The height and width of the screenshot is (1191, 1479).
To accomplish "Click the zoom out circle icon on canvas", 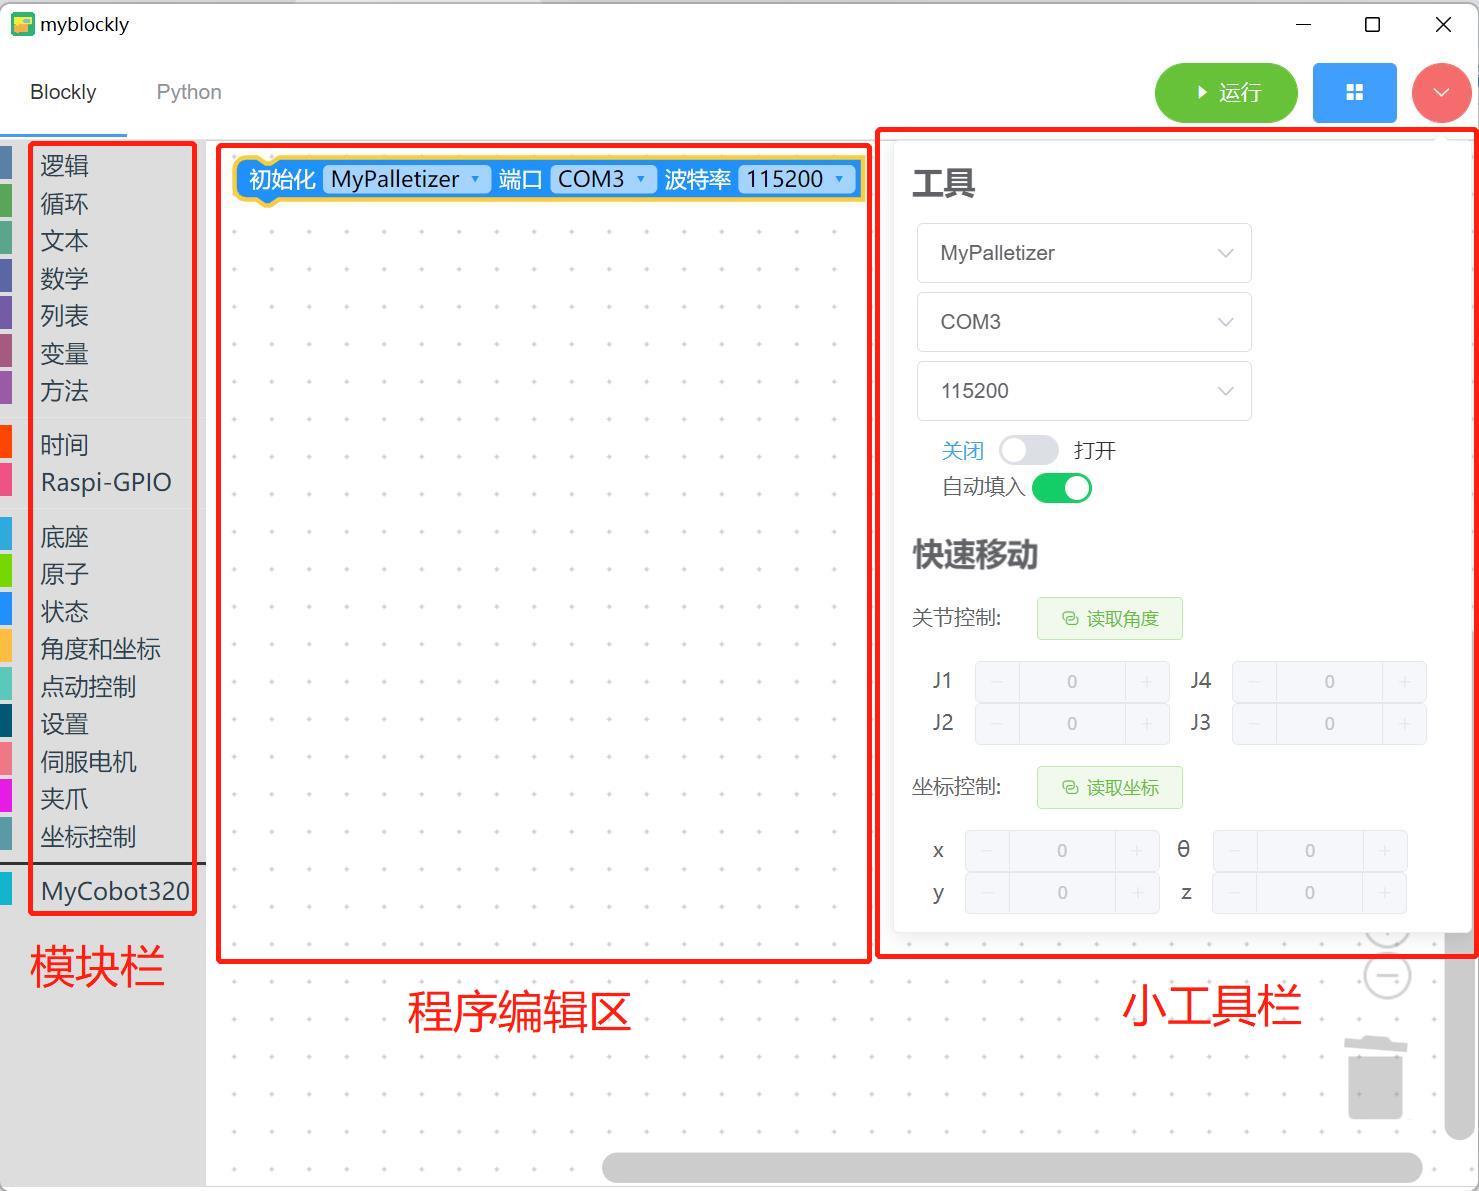I will click(x=1388, y=975).
